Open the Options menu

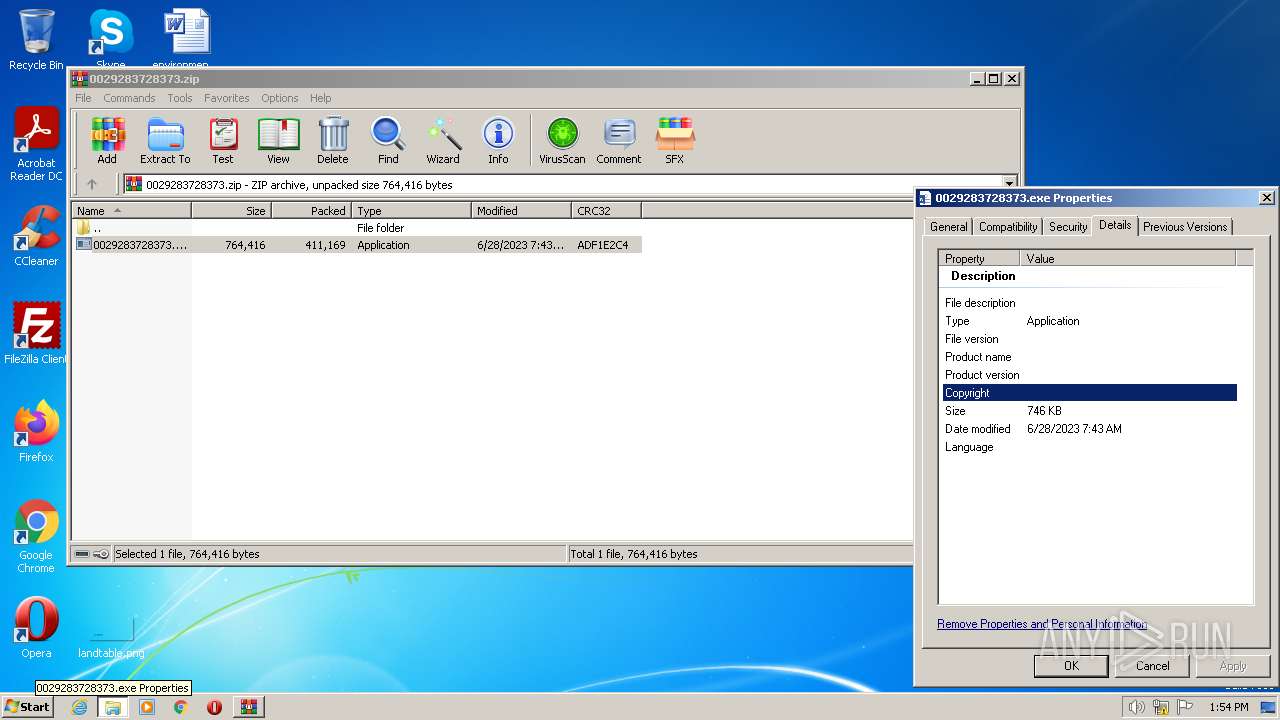(280, 98)
